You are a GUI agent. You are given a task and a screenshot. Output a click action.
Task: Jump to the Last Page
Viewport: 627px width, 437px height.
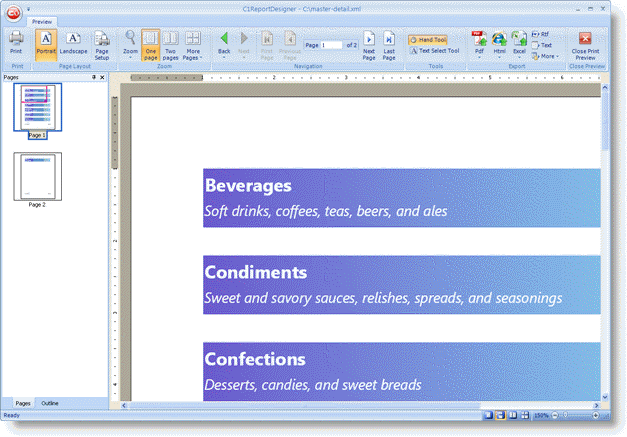[389, 45]
